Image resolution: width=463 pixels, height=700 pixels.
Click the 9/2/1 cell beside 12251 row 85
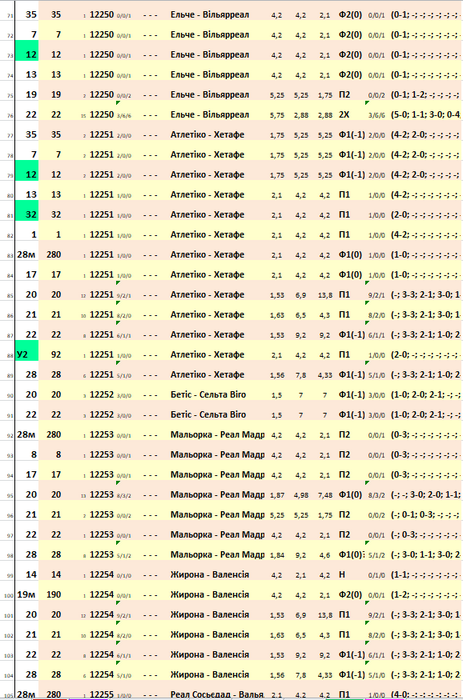tap(124, 296)
